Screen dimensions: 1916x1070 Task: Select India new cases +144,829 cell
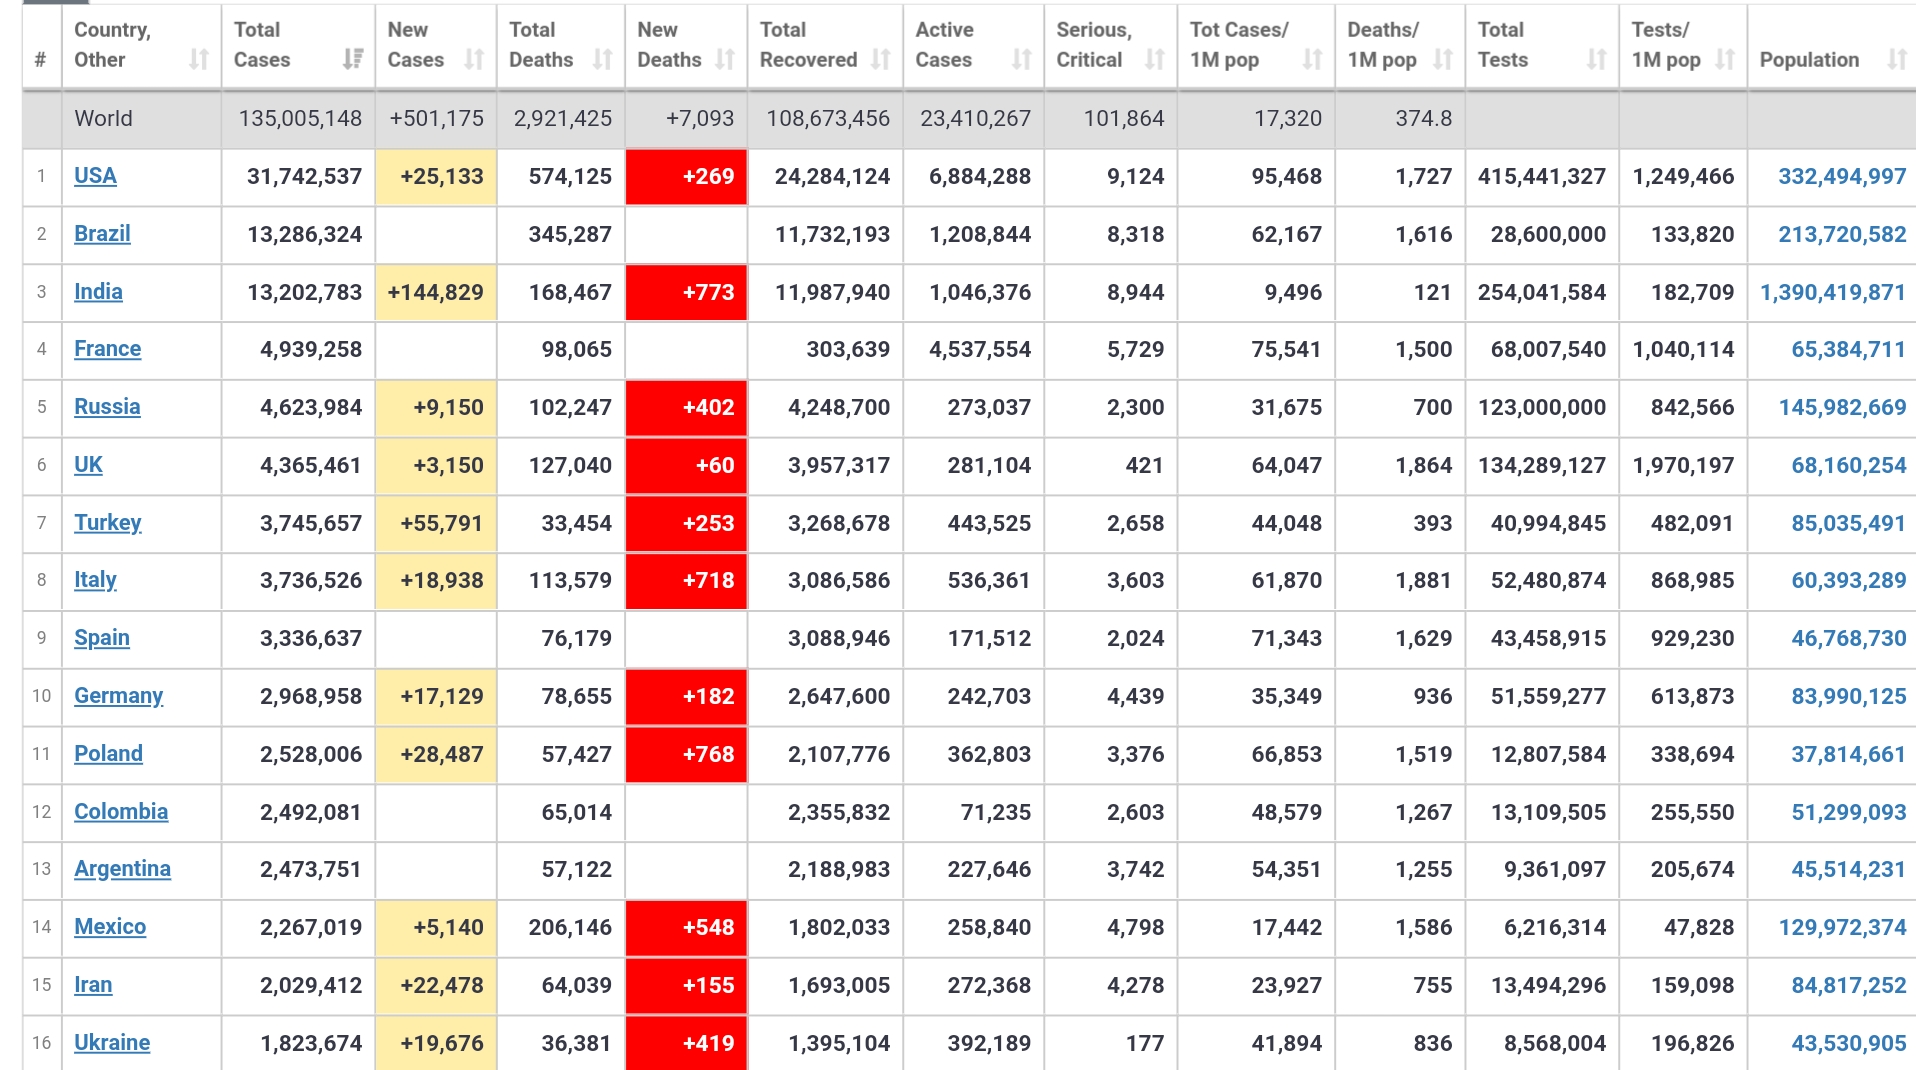(435, 292)
